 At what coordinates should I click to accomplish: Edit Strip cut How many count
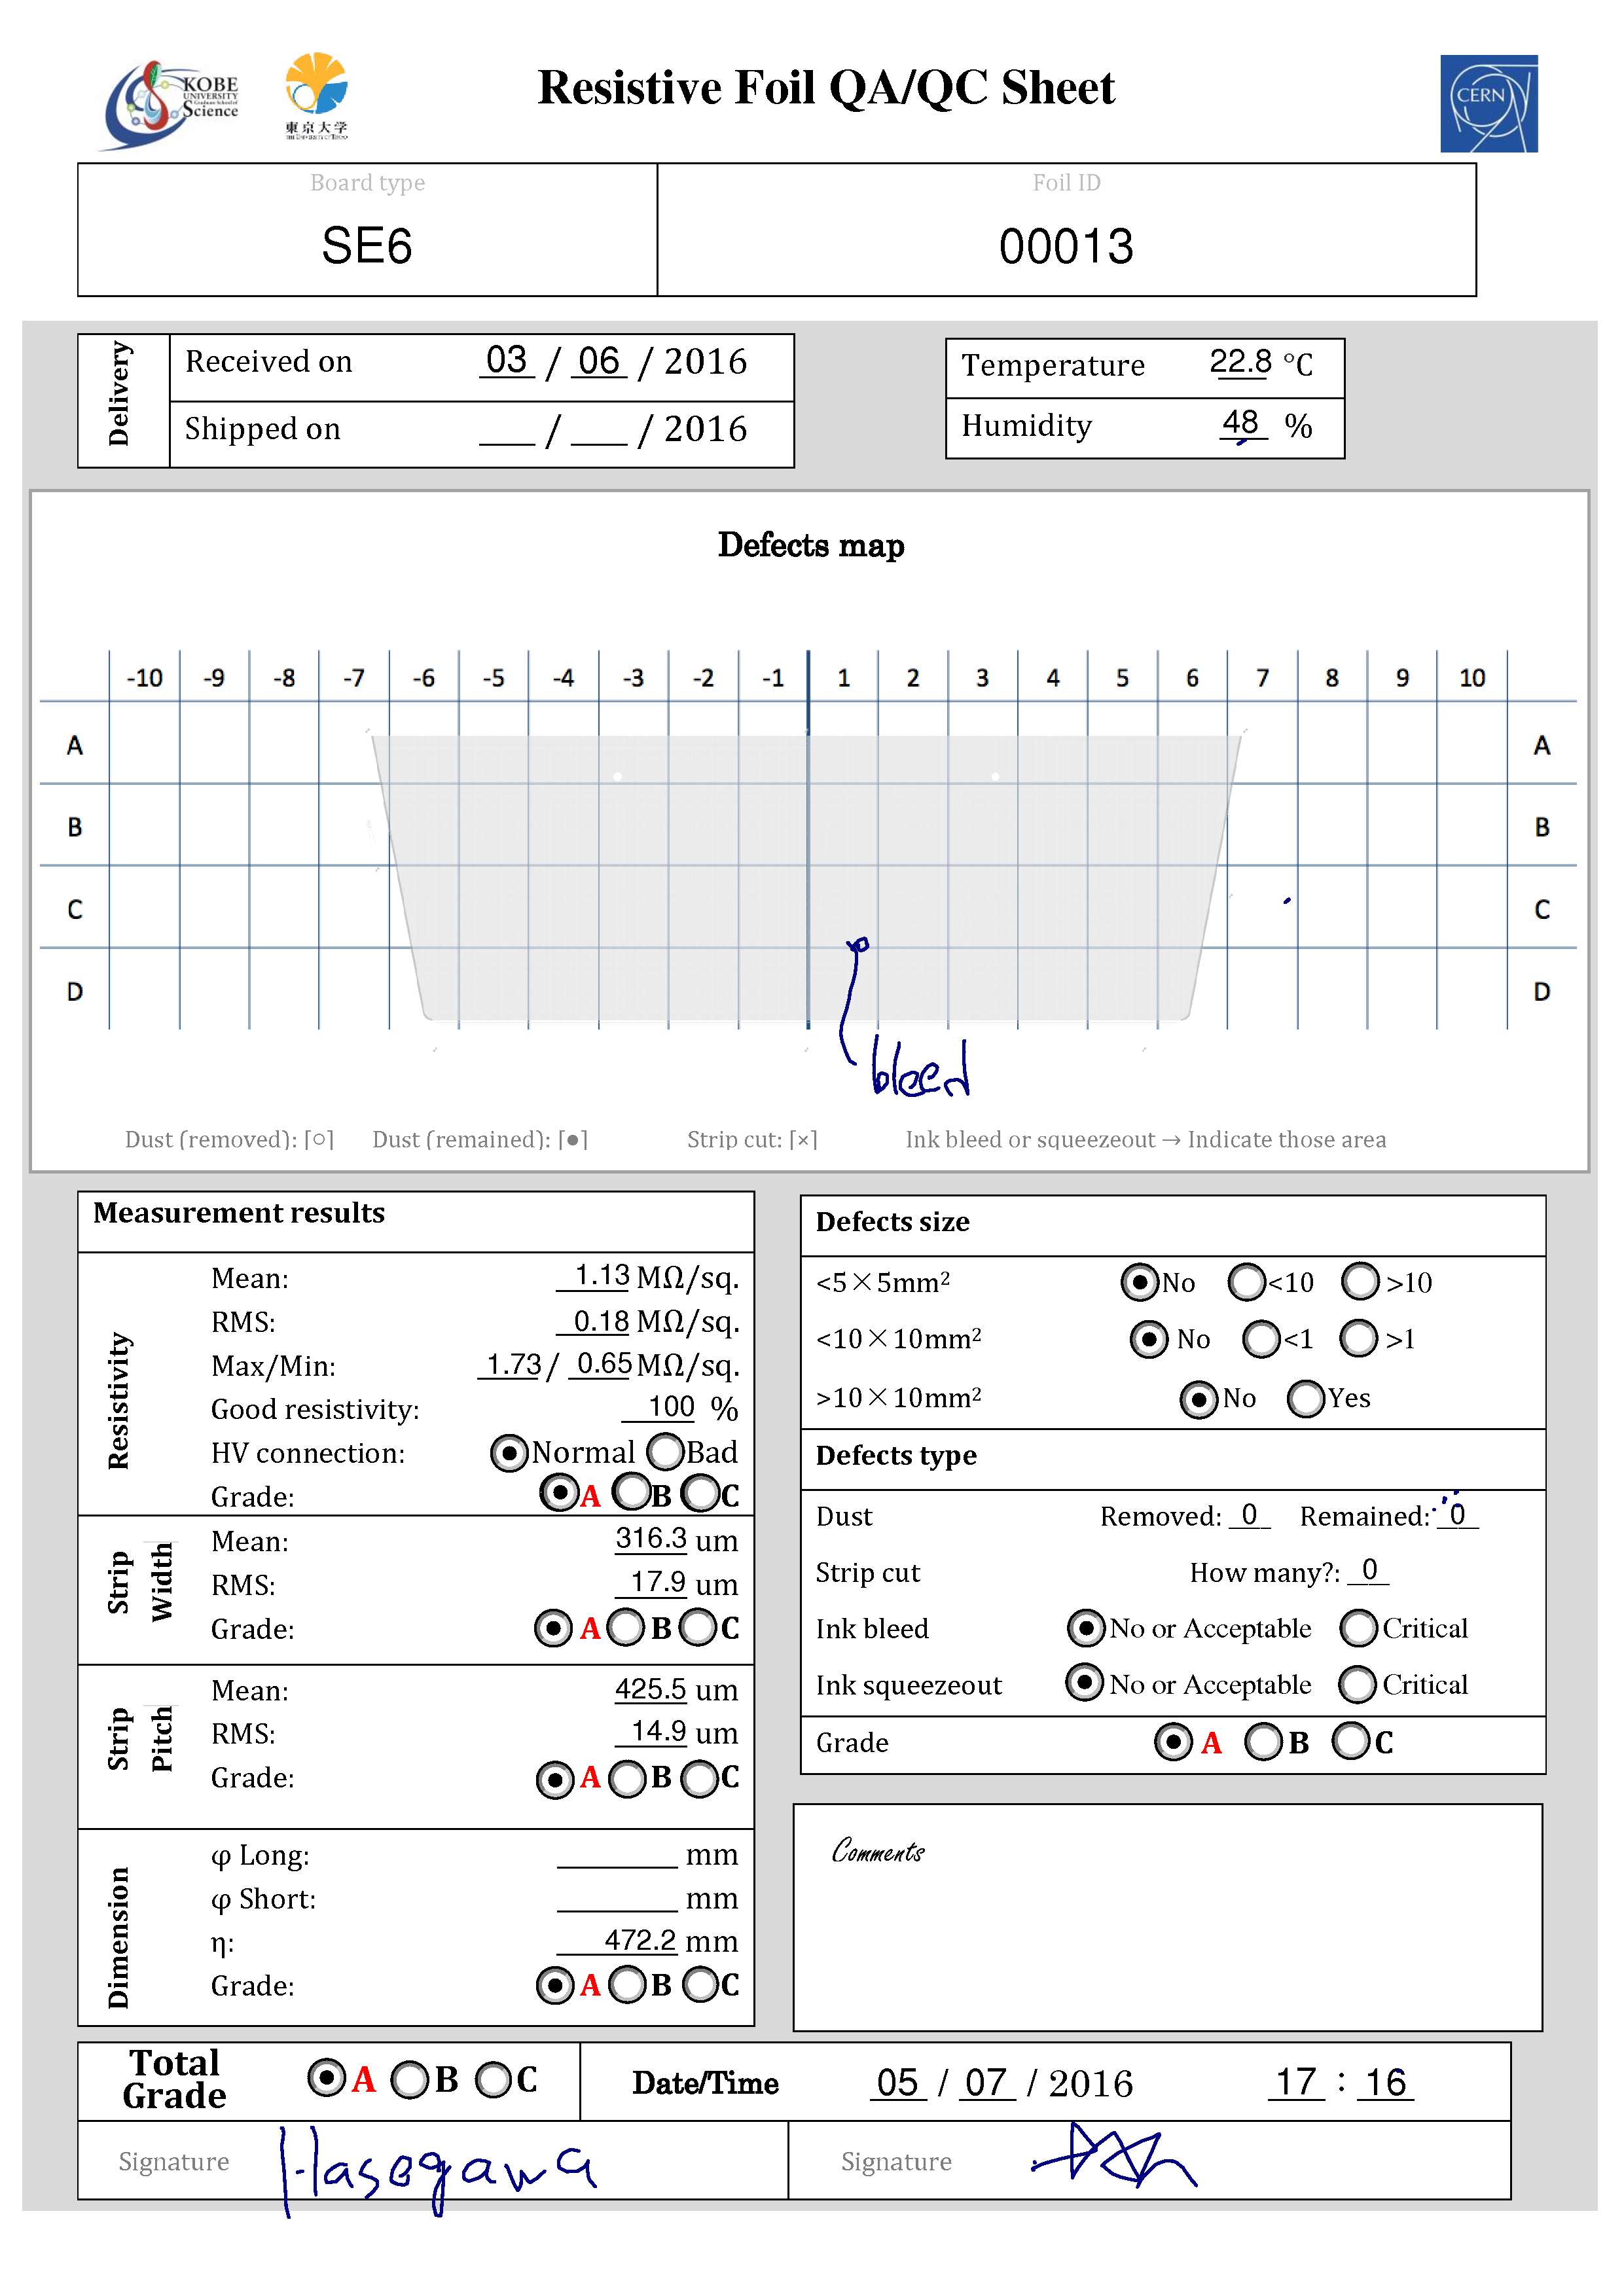coord(1369,1570)
